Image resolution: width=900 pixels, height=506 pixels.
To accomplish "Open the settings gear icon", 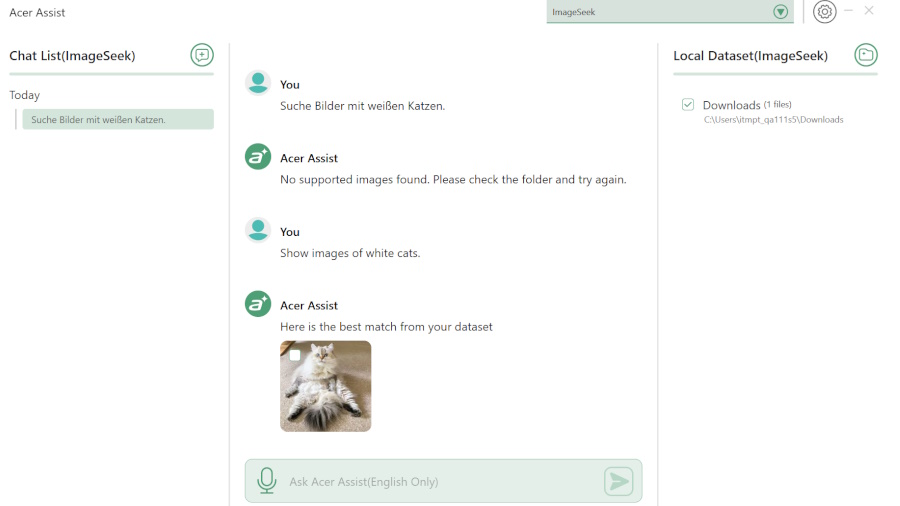I will [x=824, y=11].
